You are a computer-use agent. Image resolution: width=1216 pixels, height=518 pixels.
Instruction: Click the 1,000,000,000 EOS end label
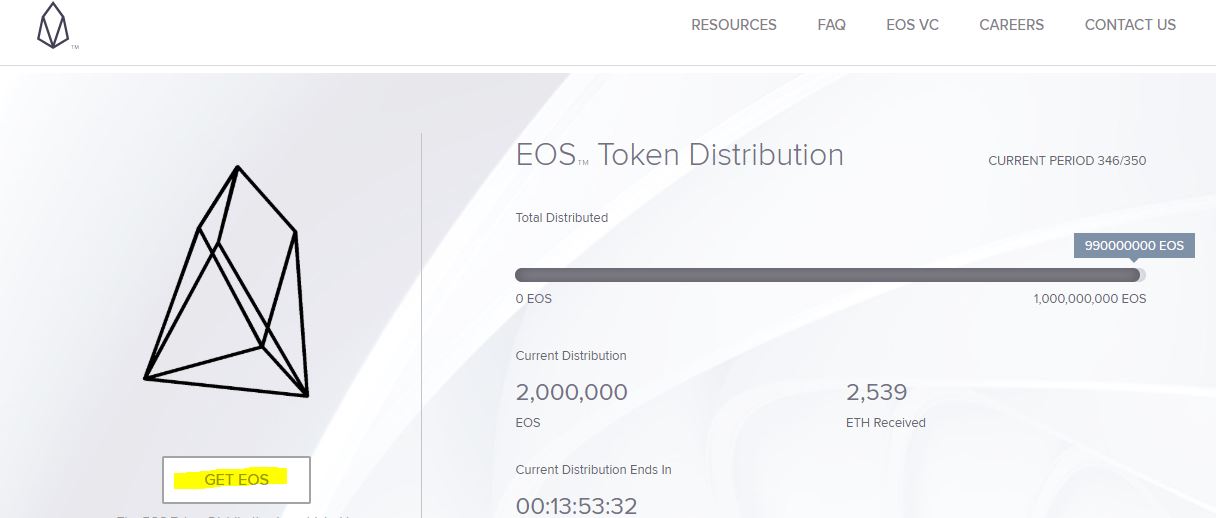point(1090,299)
